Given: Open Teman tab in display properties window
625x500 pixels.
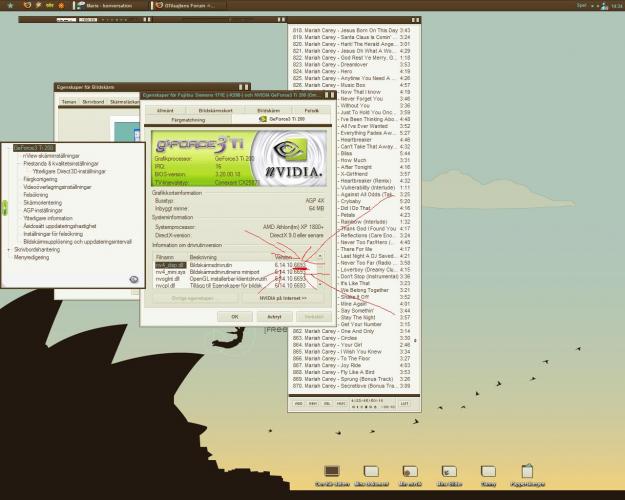Looking at the screenshot, I should coord(69,102).
